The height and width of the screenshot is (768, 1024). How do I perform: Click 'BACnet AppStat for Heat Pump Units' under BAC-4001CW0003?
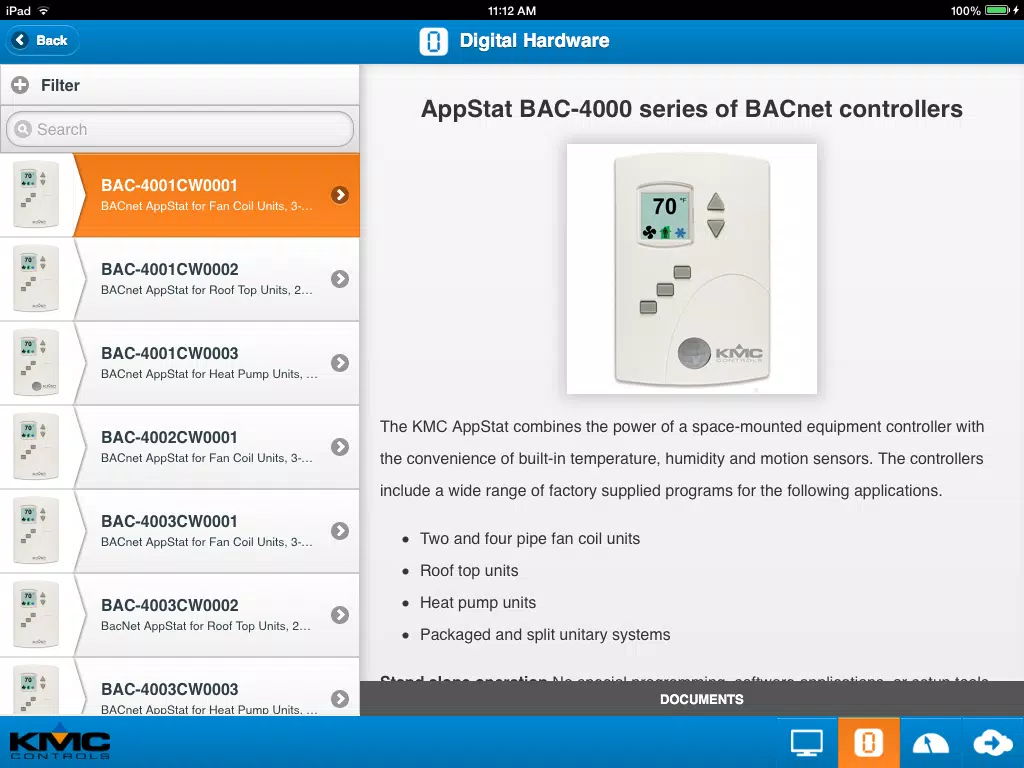tap(209, 374)
